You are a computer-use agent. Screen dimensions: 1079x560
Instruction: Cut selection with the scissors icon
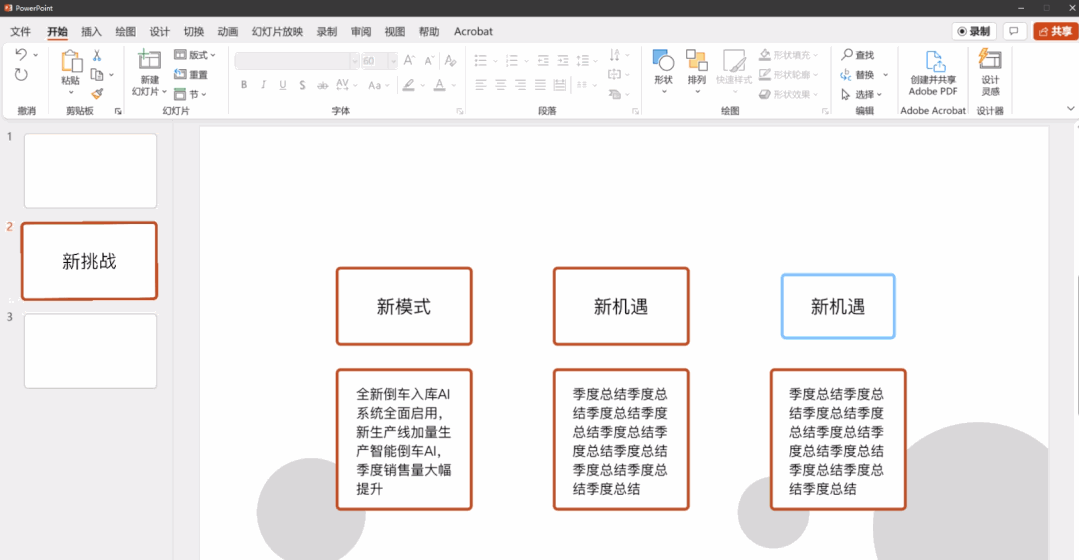point(97,55)
